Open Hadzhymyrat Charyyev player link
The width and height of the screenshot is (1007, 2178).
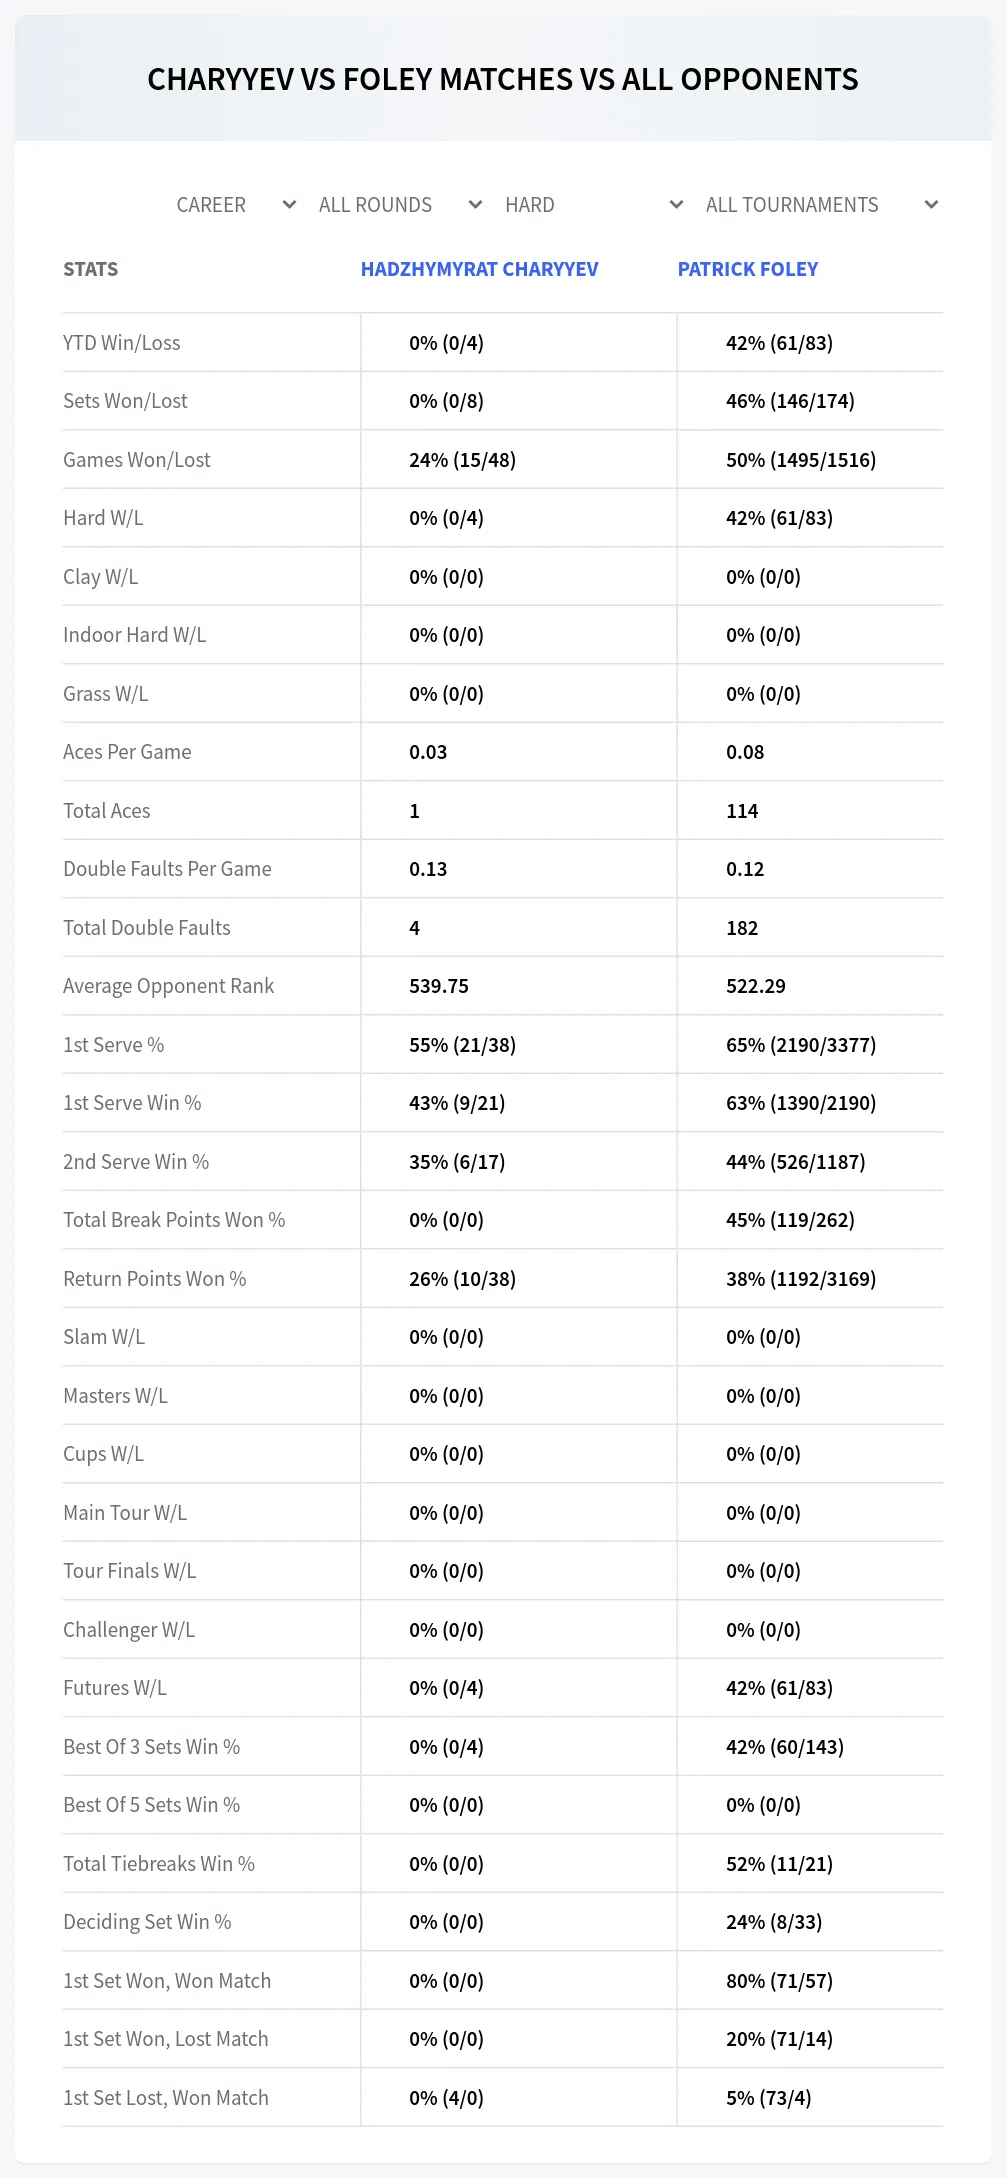tap(479, 269)
